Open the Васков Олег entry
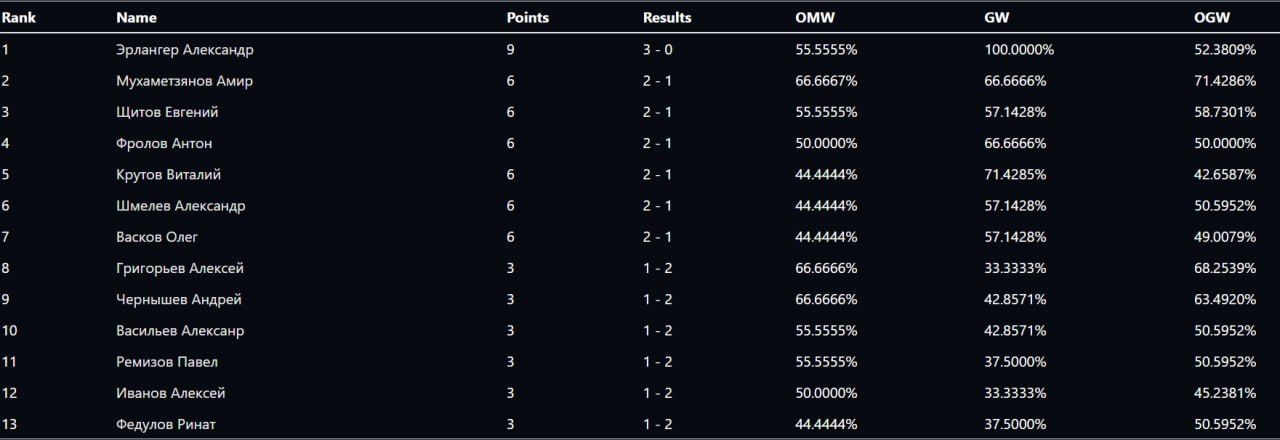 (157, 237)
